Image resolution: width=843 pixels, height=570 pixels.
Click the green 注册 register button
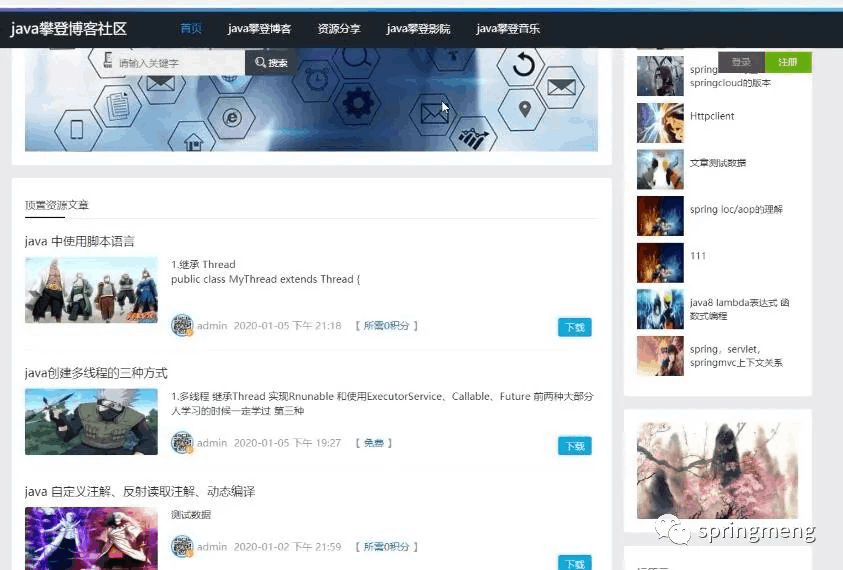(788, 62)
